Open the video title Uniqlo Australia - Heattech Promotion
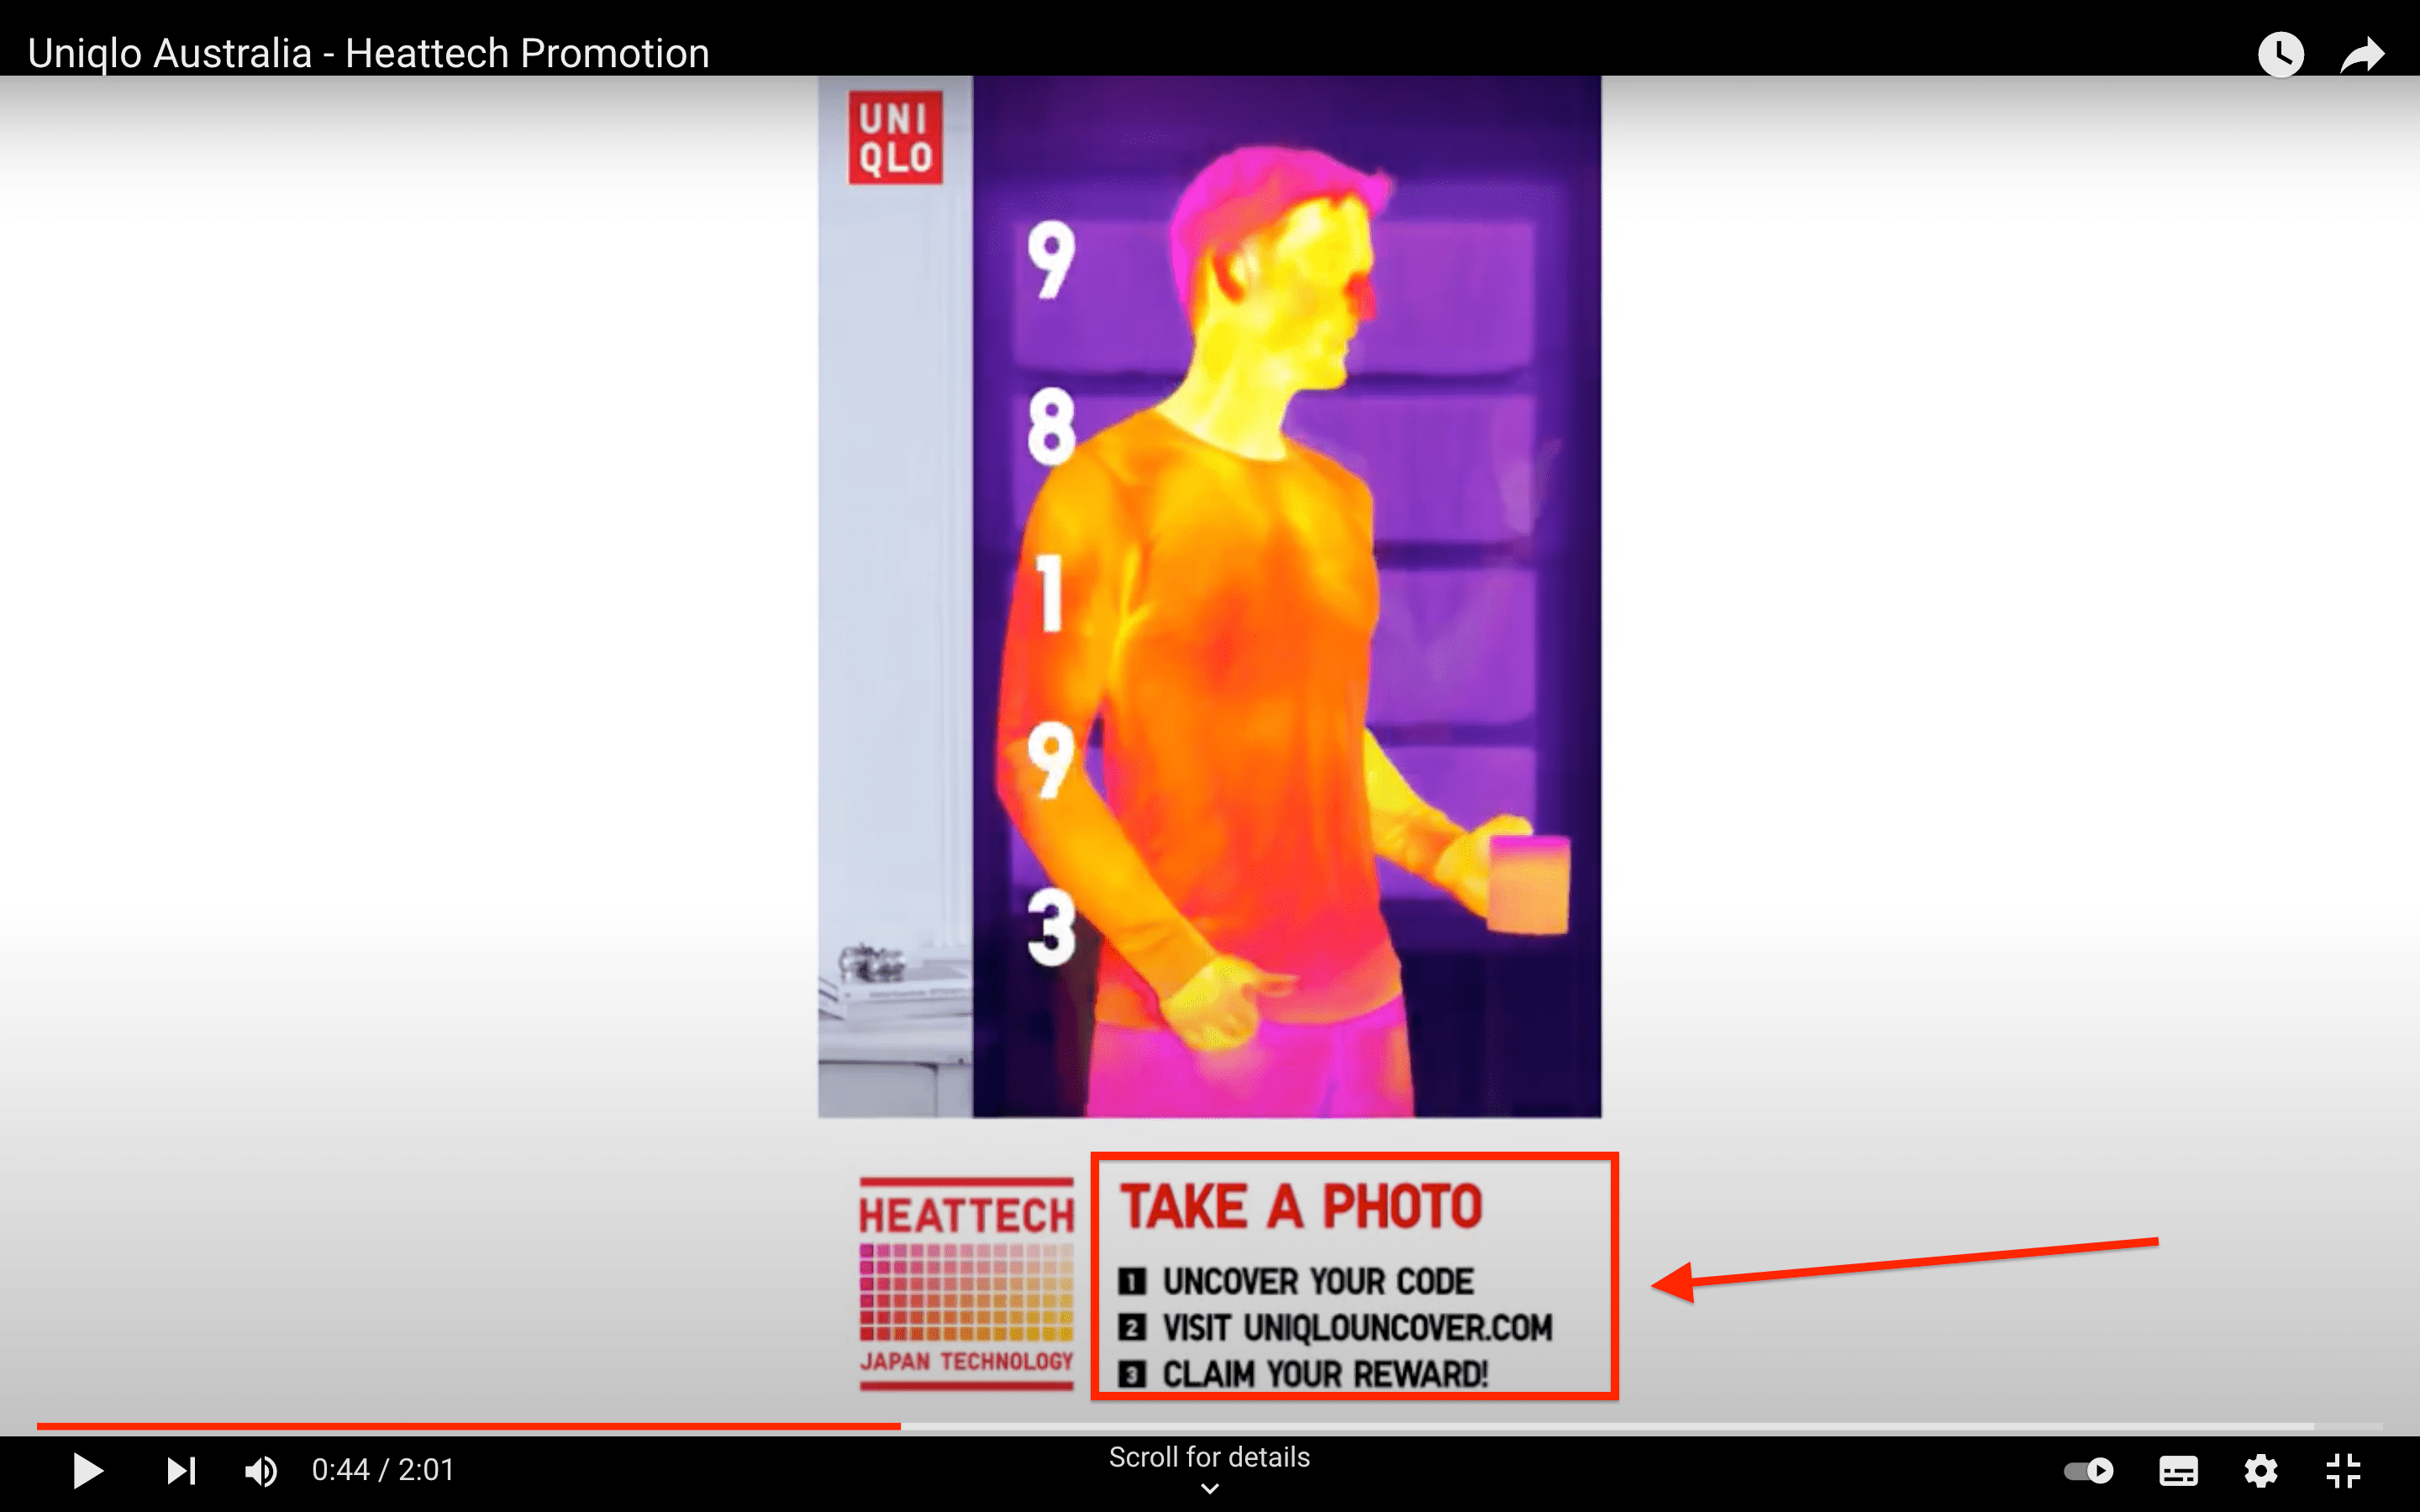This screenshot has height=1512, width=2420. click(x=368, y=54)
